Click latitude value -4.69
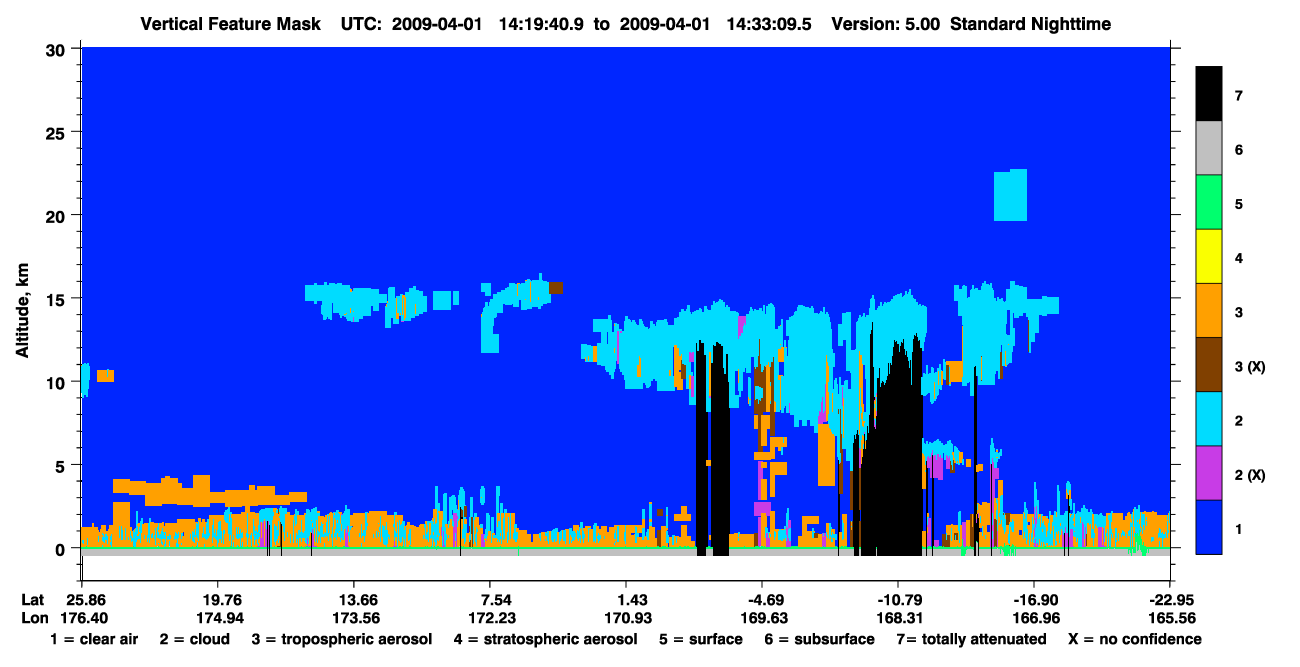This screenshot has height=667, width=1300. tap(762, 600)
